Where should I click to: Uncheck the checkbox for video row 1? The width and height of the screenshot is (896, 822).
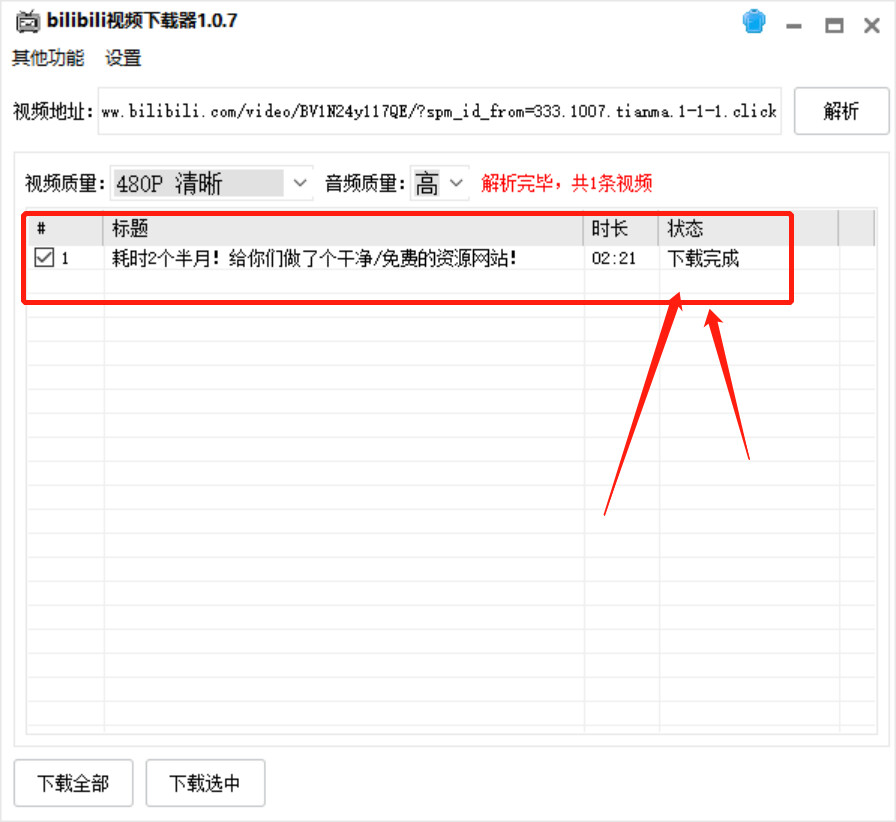pyautogui.click(x=44, y=258)
